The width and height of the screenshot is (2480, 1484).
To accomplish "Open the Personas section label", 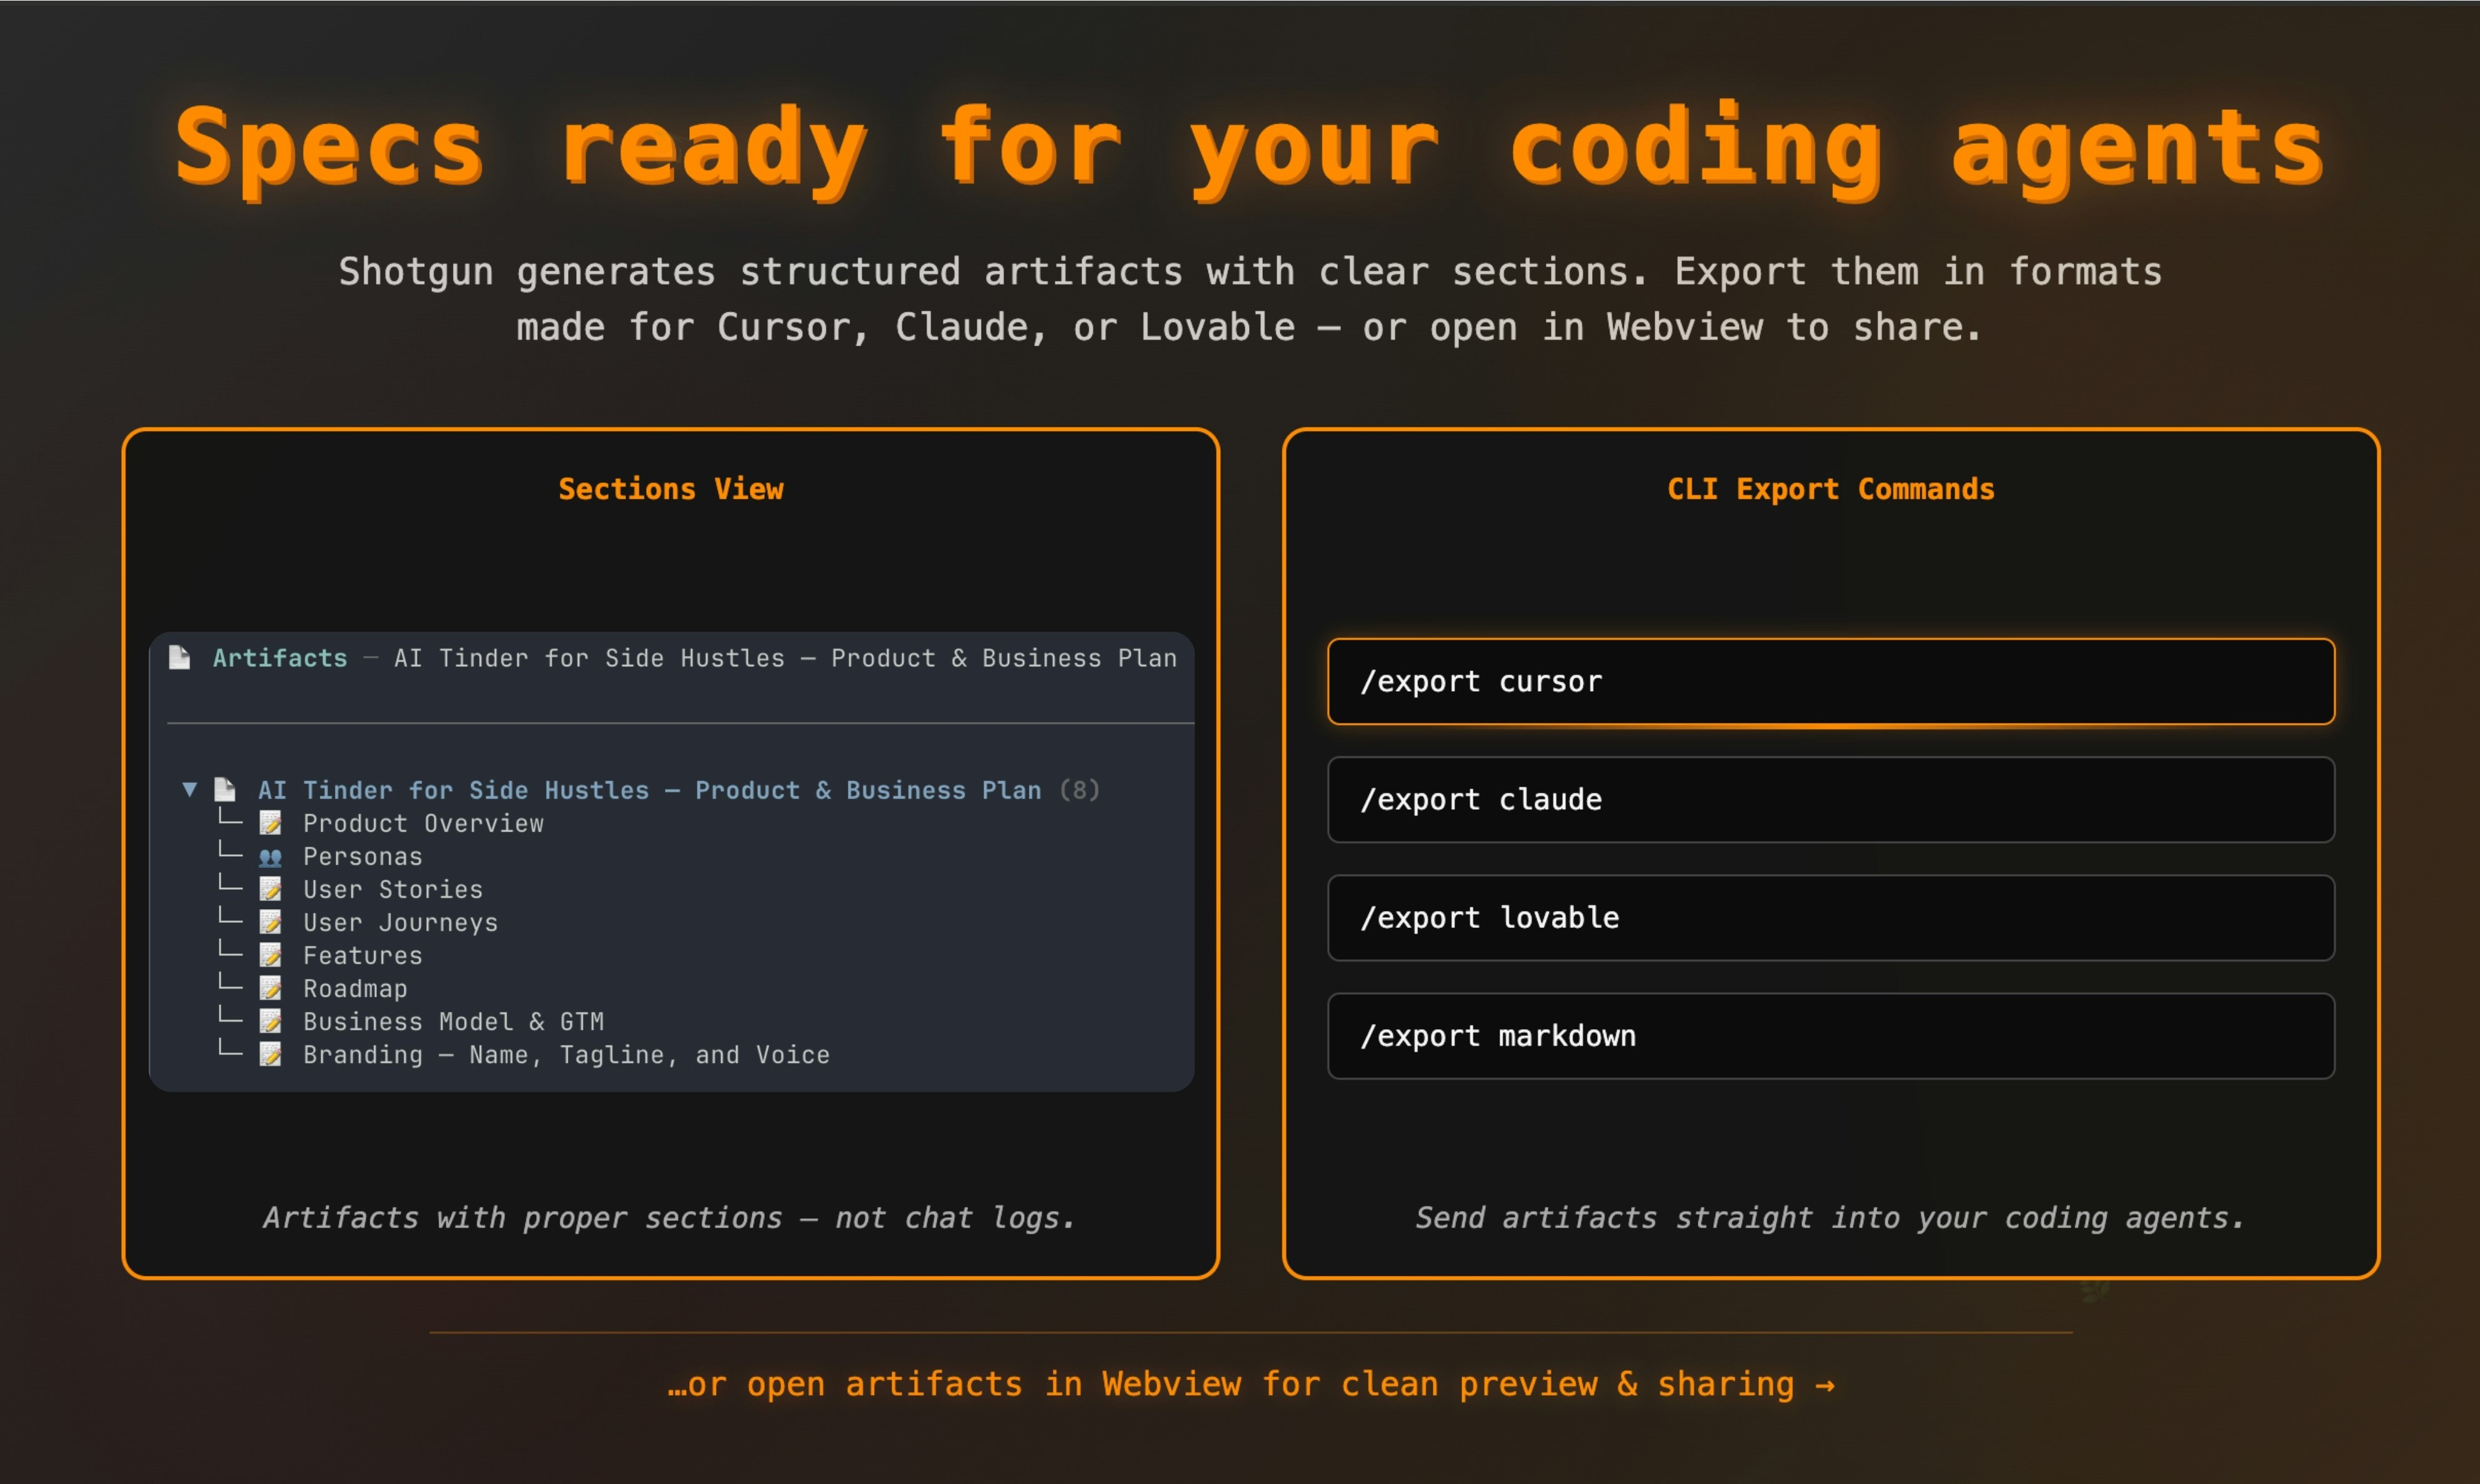I will [363, 857].
